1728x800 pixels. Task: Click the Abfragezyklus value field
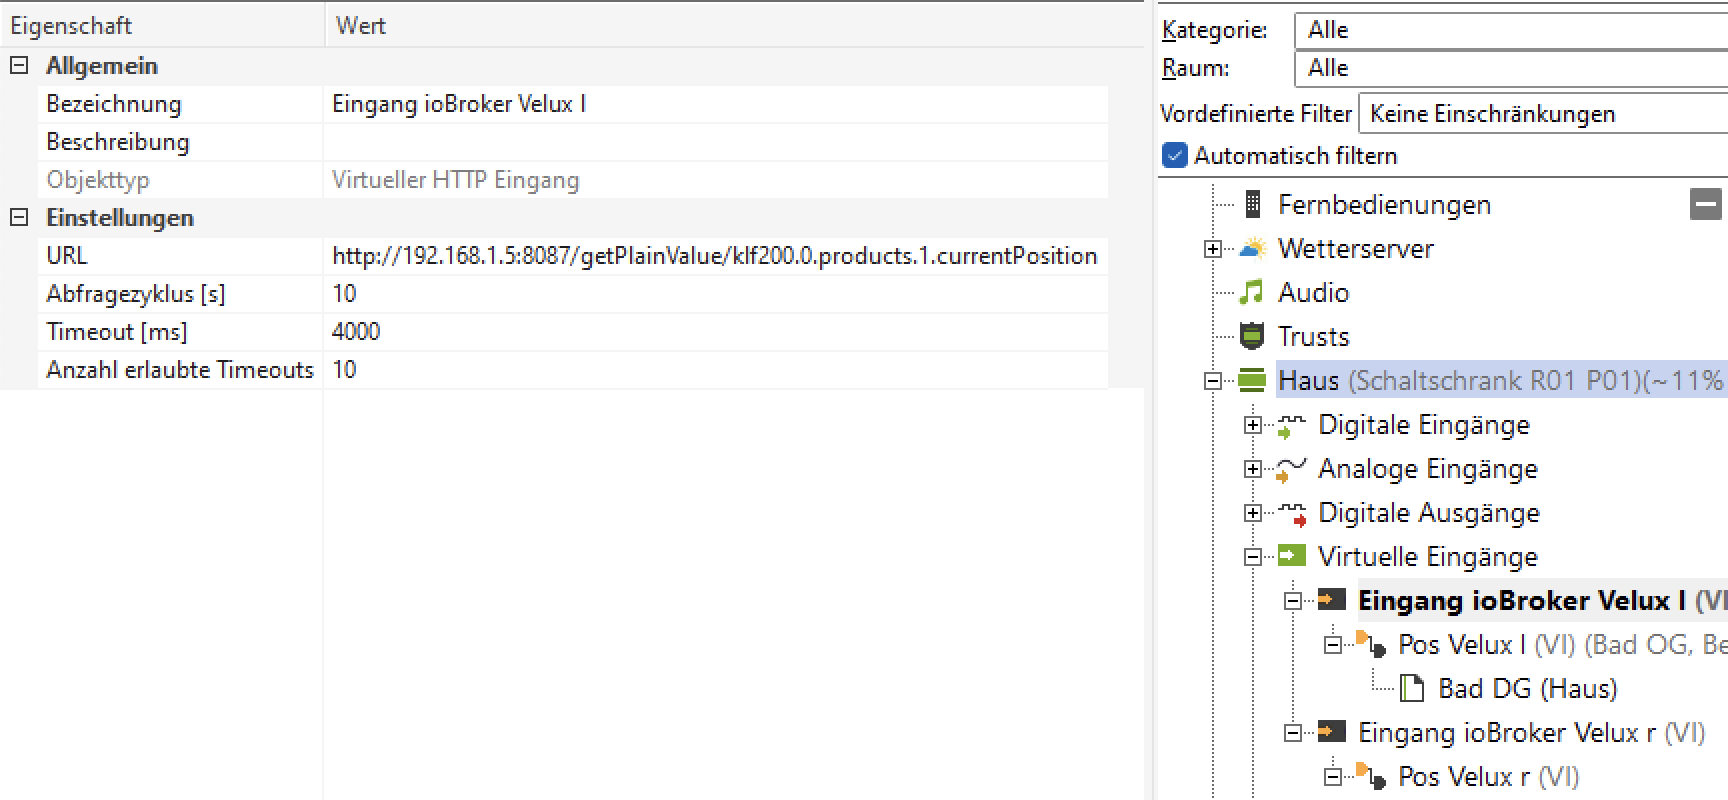[x=714, y=294]
